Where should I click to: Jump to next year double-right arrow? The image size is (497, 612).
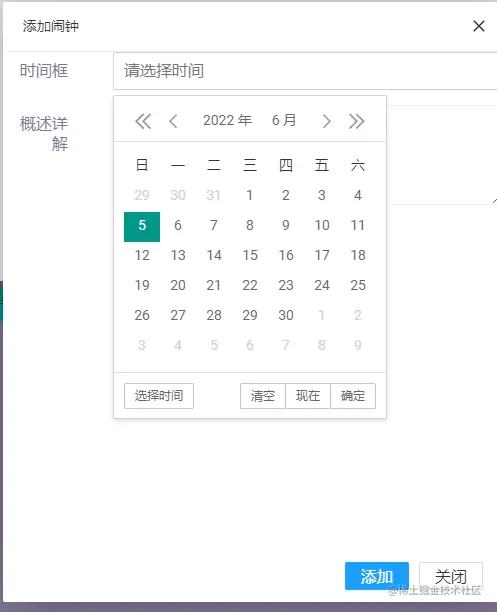tap(357, 121)
